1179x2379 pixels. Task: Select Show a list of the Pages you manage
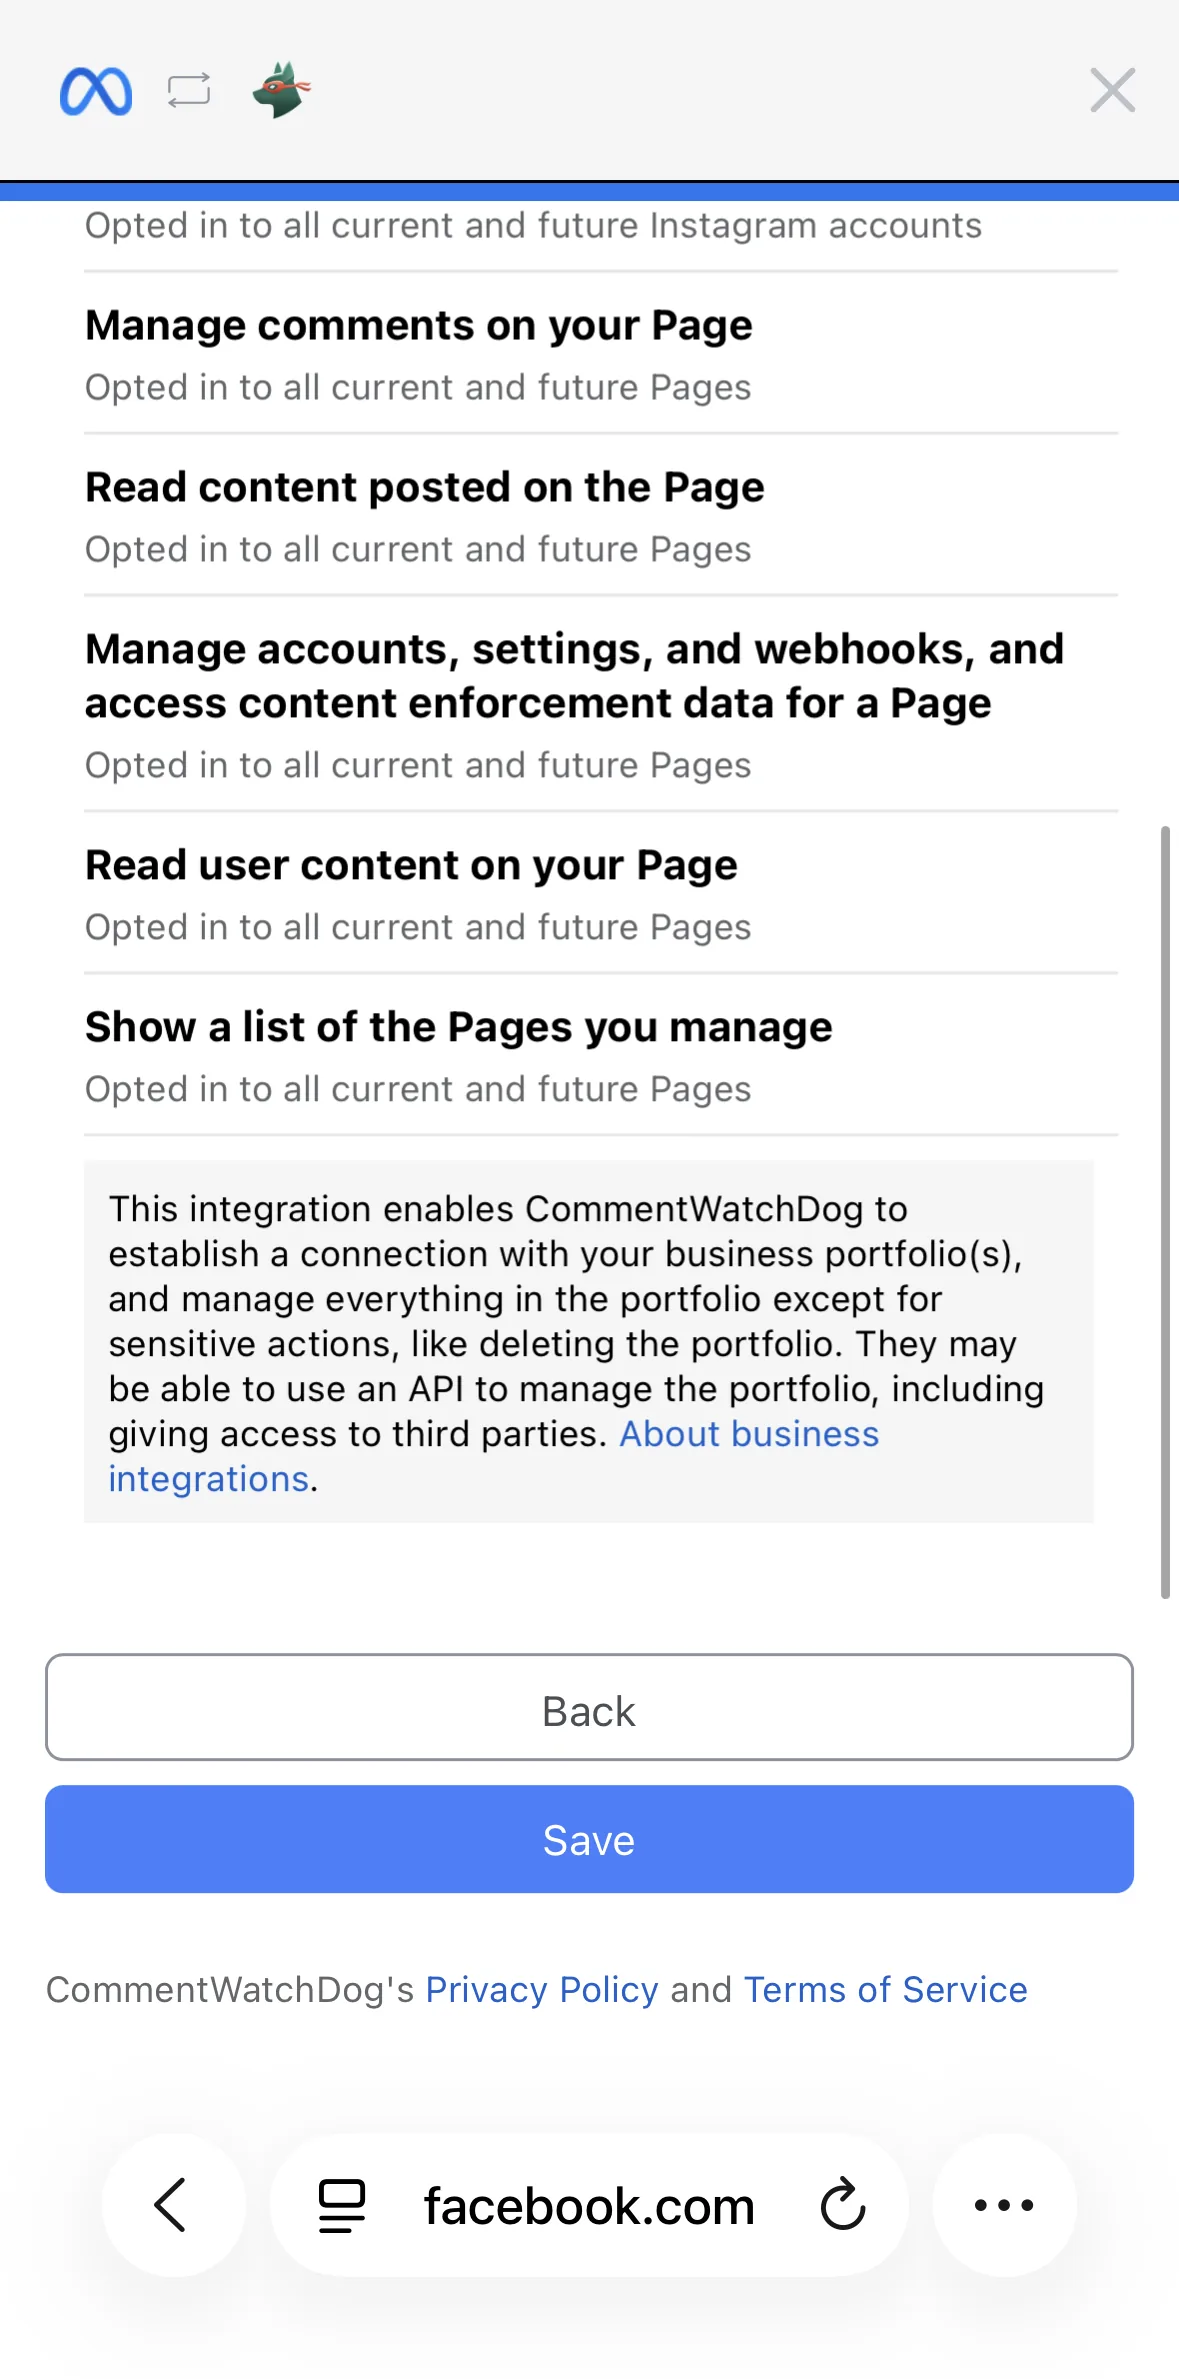600,1056
